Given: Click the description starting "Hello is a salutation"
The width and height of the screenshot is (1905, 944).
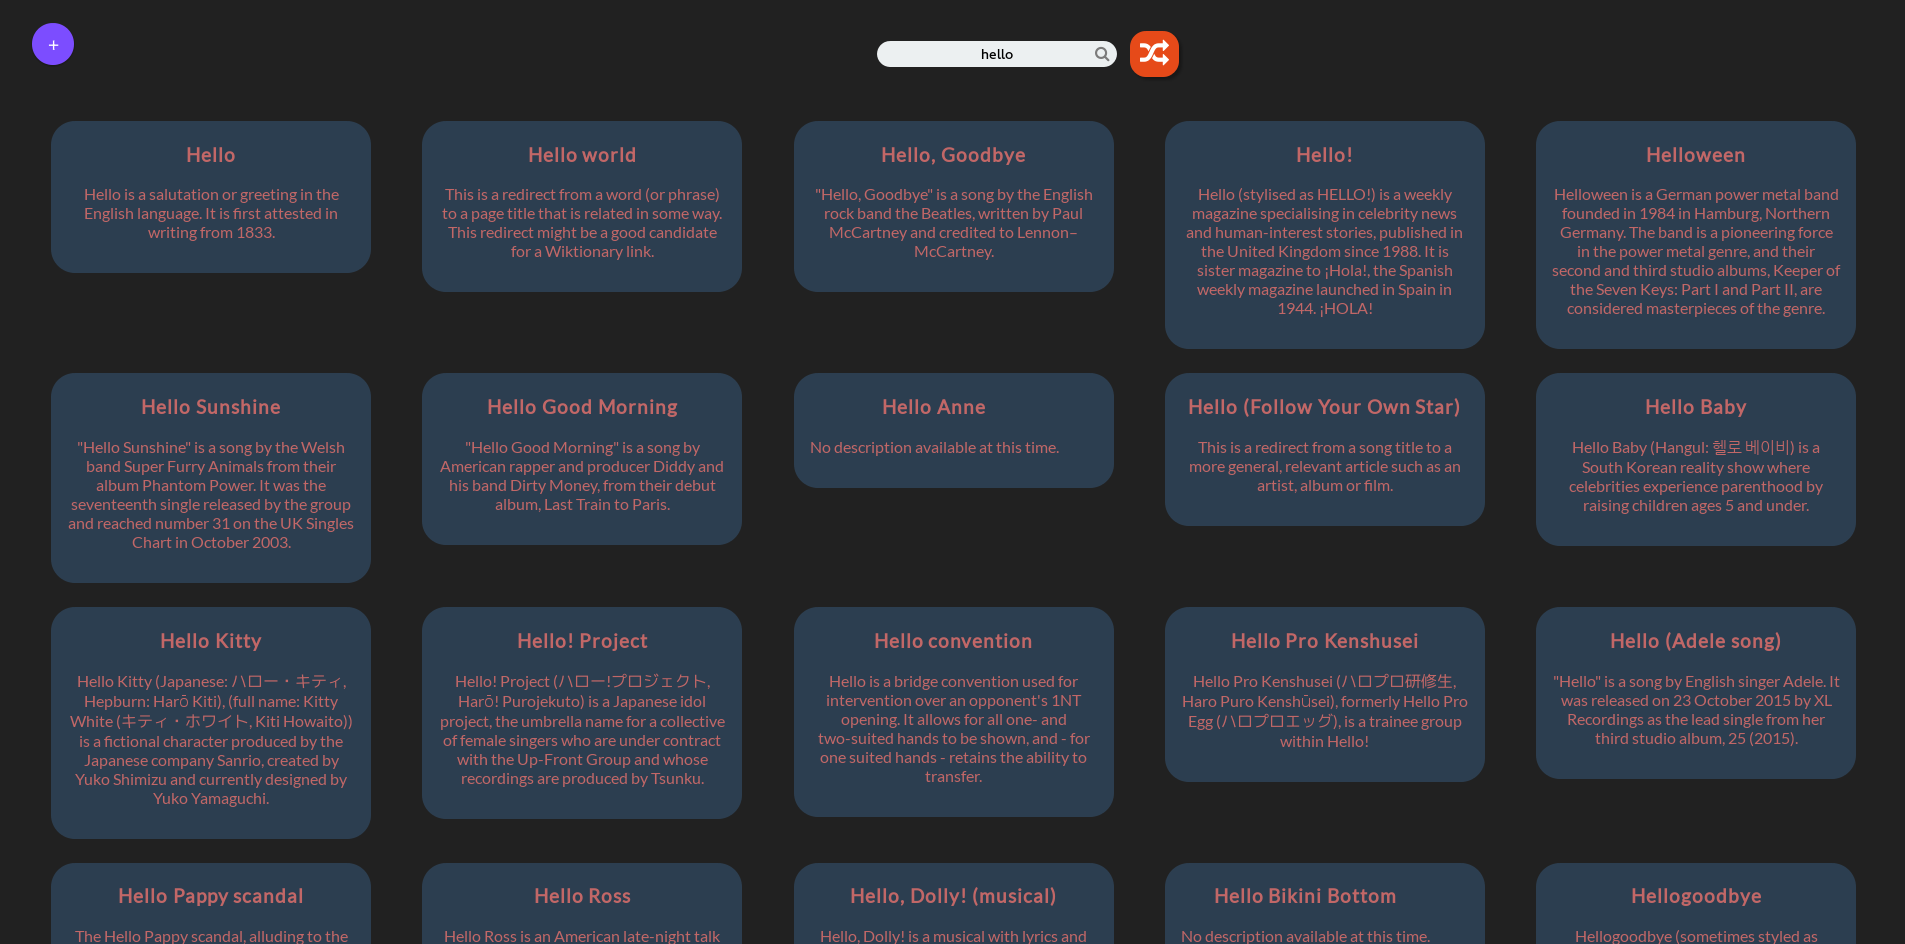Looking at the screenshot, I should point(211,213).
